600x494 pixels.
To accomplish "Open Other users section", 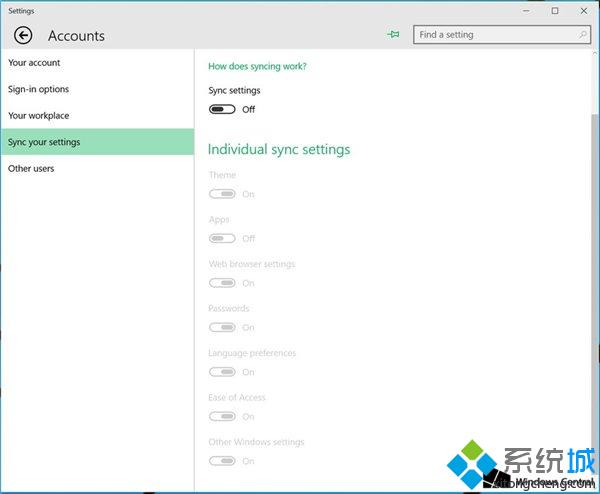I will point(97,168).
